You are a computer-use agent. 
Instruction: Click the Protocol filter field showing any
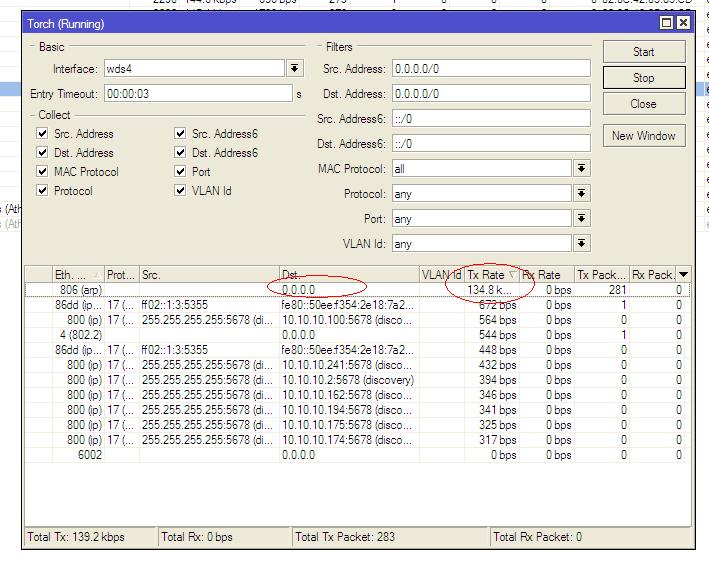tap(482, 194)
